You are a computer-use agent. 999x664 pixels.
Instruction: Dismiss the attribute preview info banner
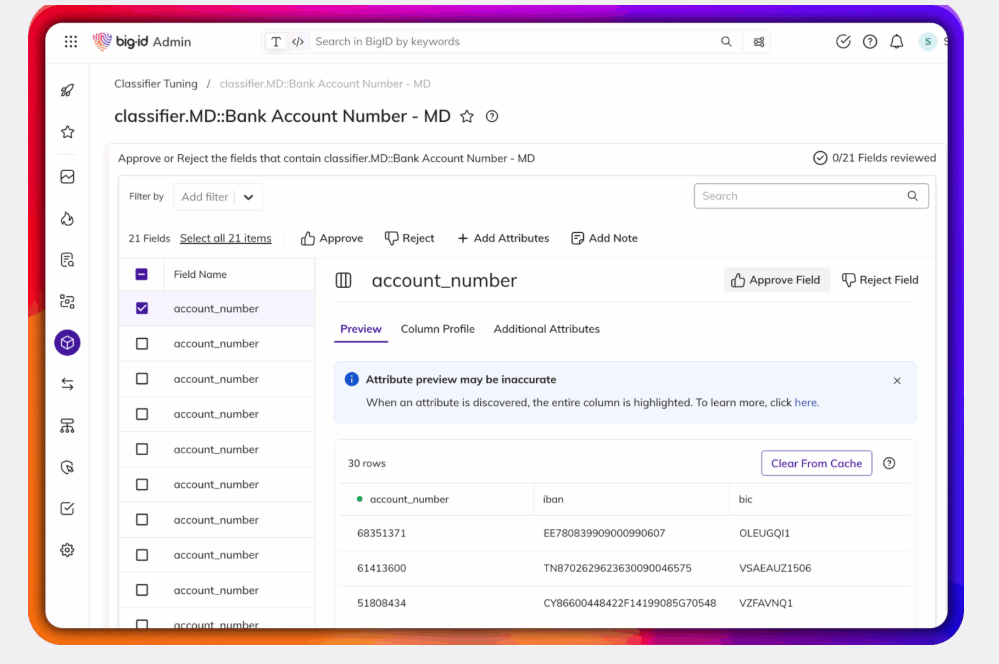[x=897, y=381]
